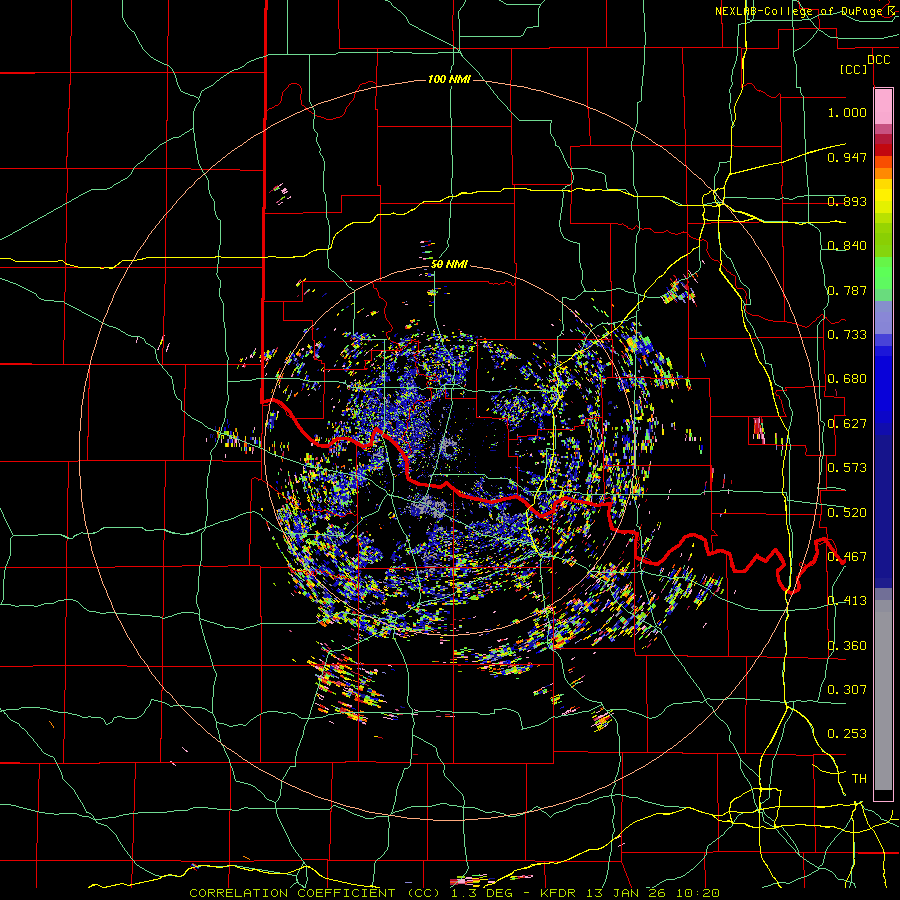900x900 pixels.
Task: Click the 0.627 legend value
Action: click(847, 424)
